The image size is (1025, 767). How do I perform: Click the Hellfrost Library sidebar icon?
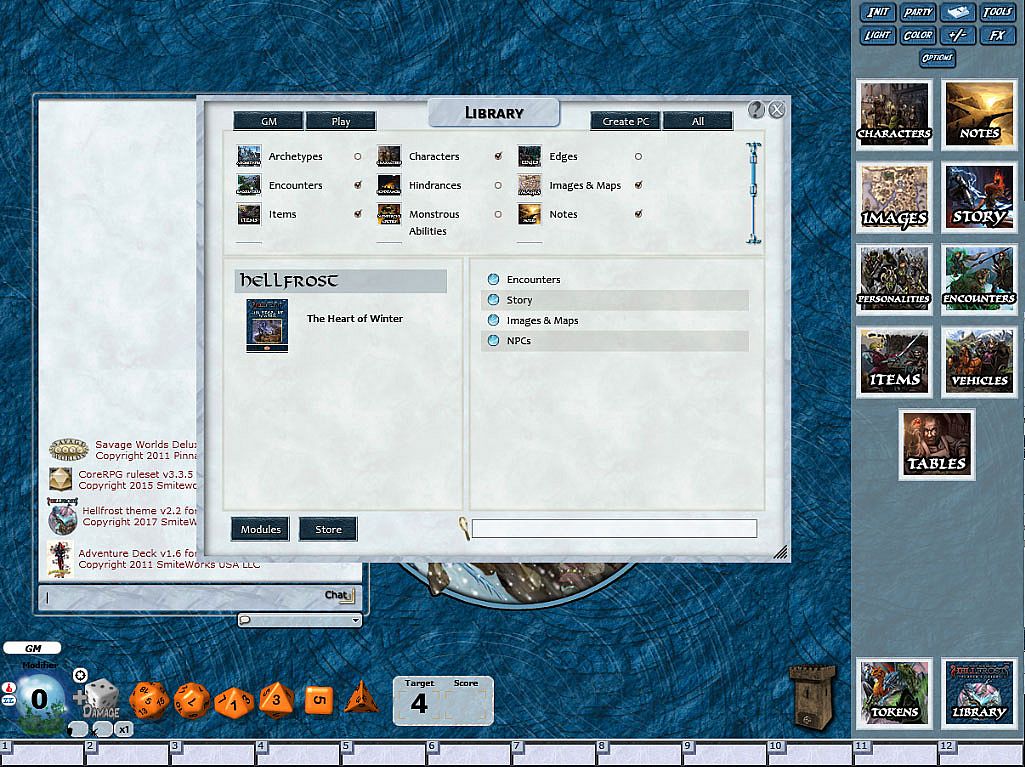[x=979, y=694]
